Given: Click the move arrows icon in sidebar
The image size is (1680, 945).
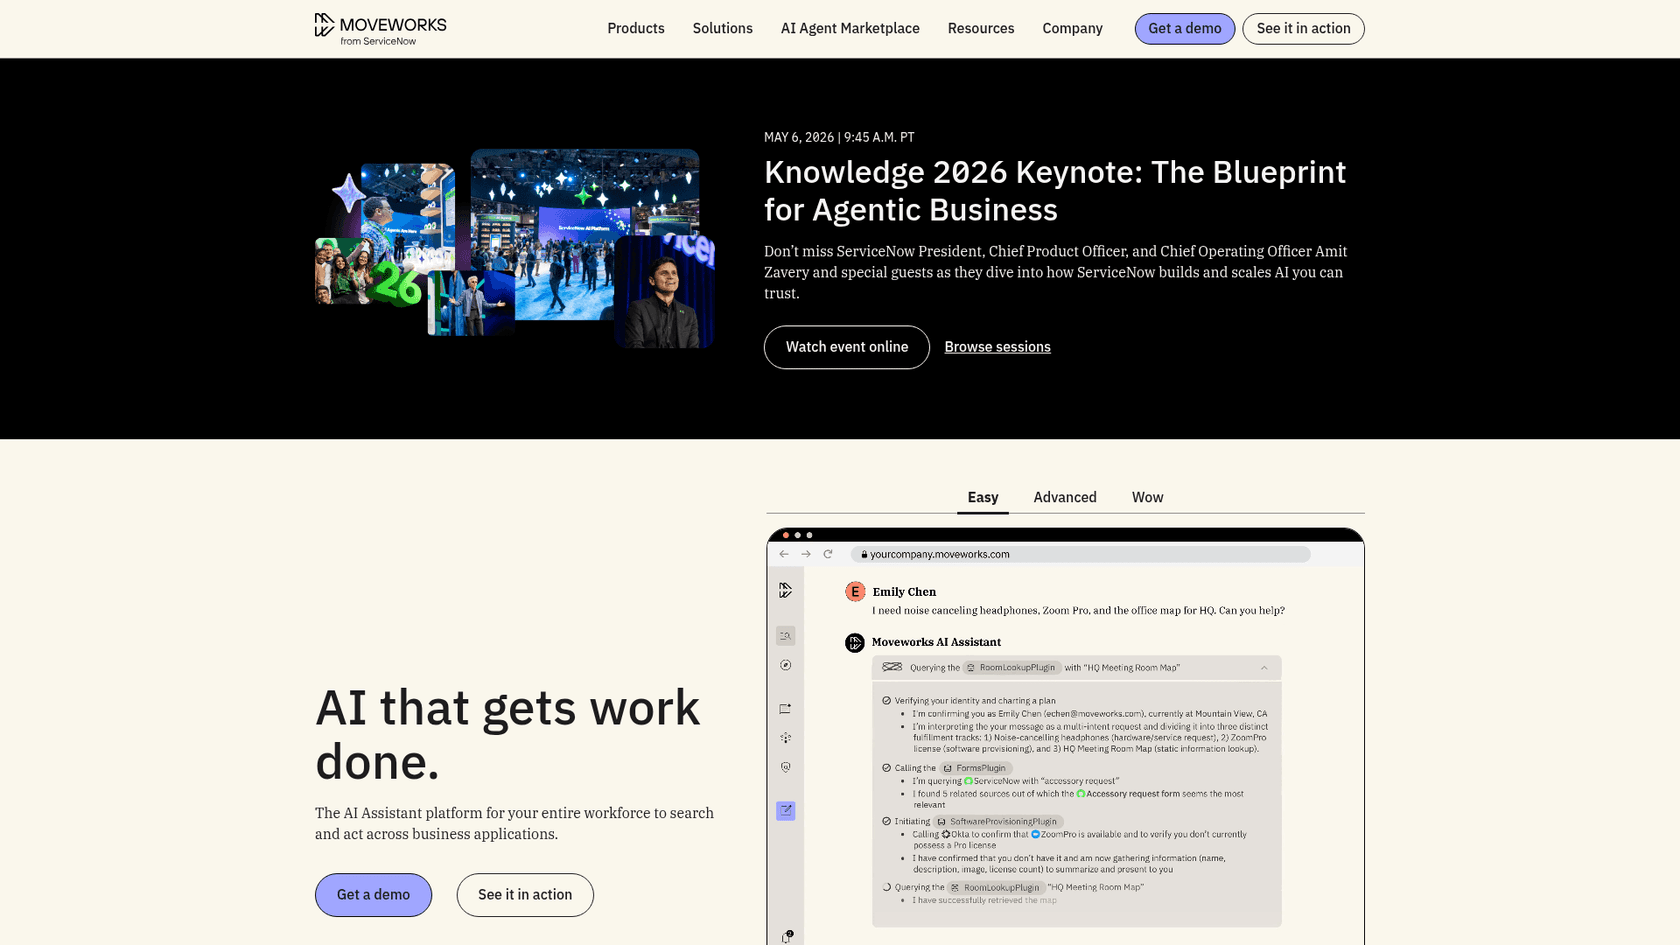Looking at the screenshot, I should 786,738.
